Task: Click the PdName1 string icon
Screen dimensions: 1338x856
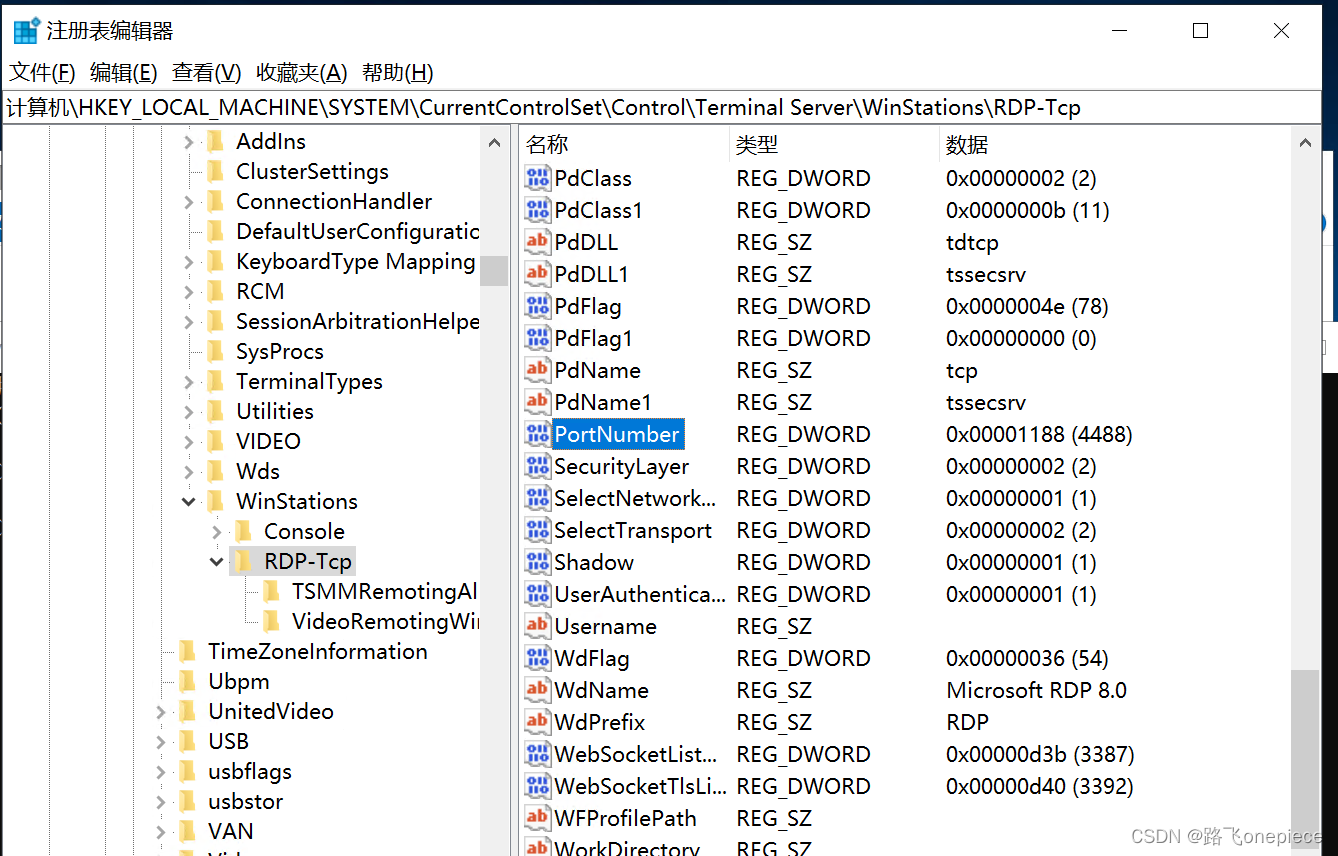Action: tap(538, 403)
